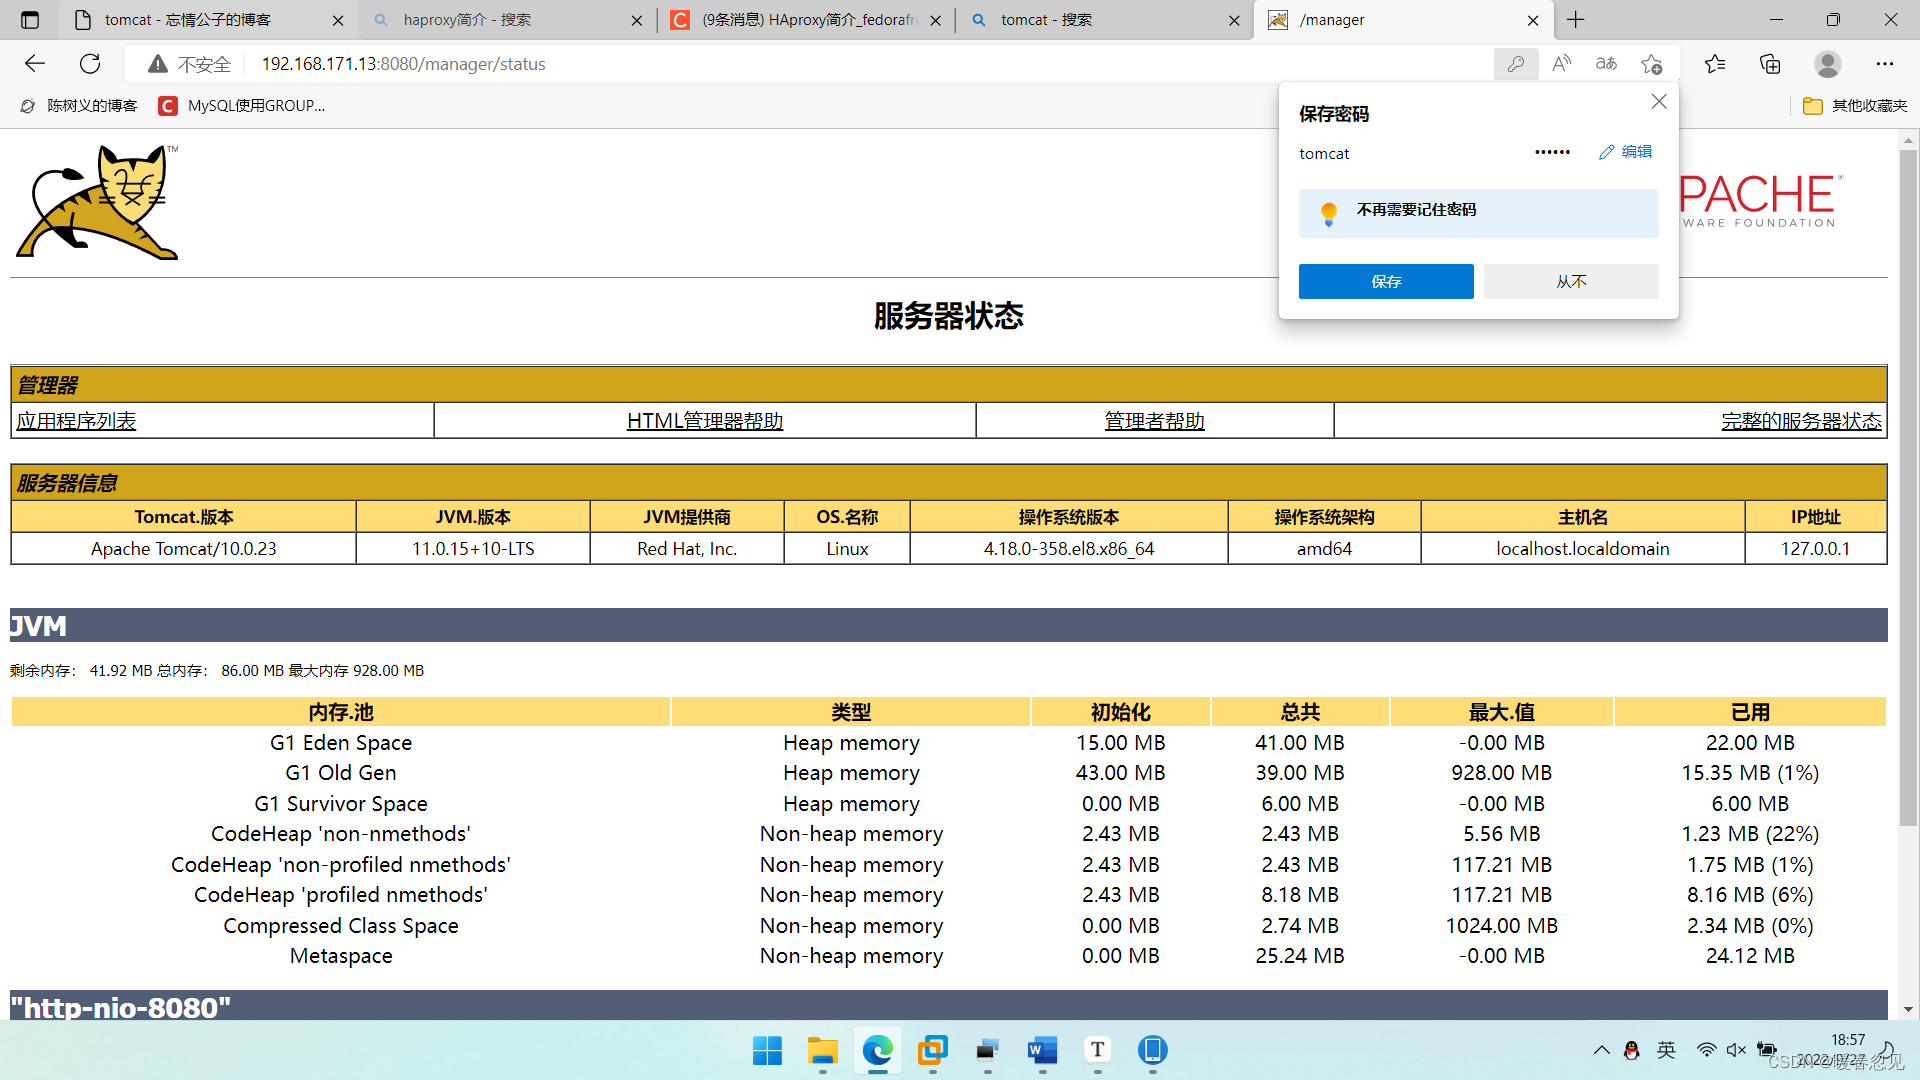
Task: Open the Typora taskbar icon
Action: (x=1097, y=1050)
